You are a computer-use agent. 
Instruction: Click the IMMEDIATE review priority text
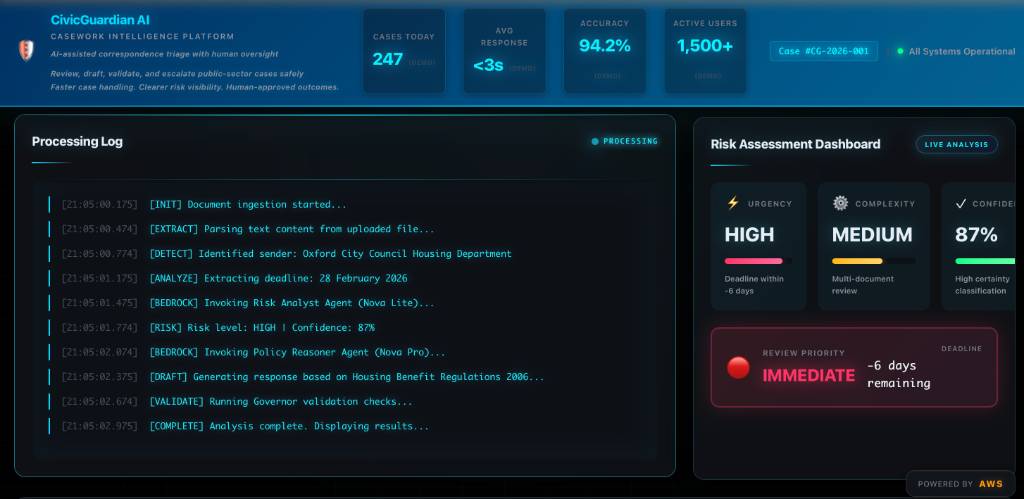point(808,376)
